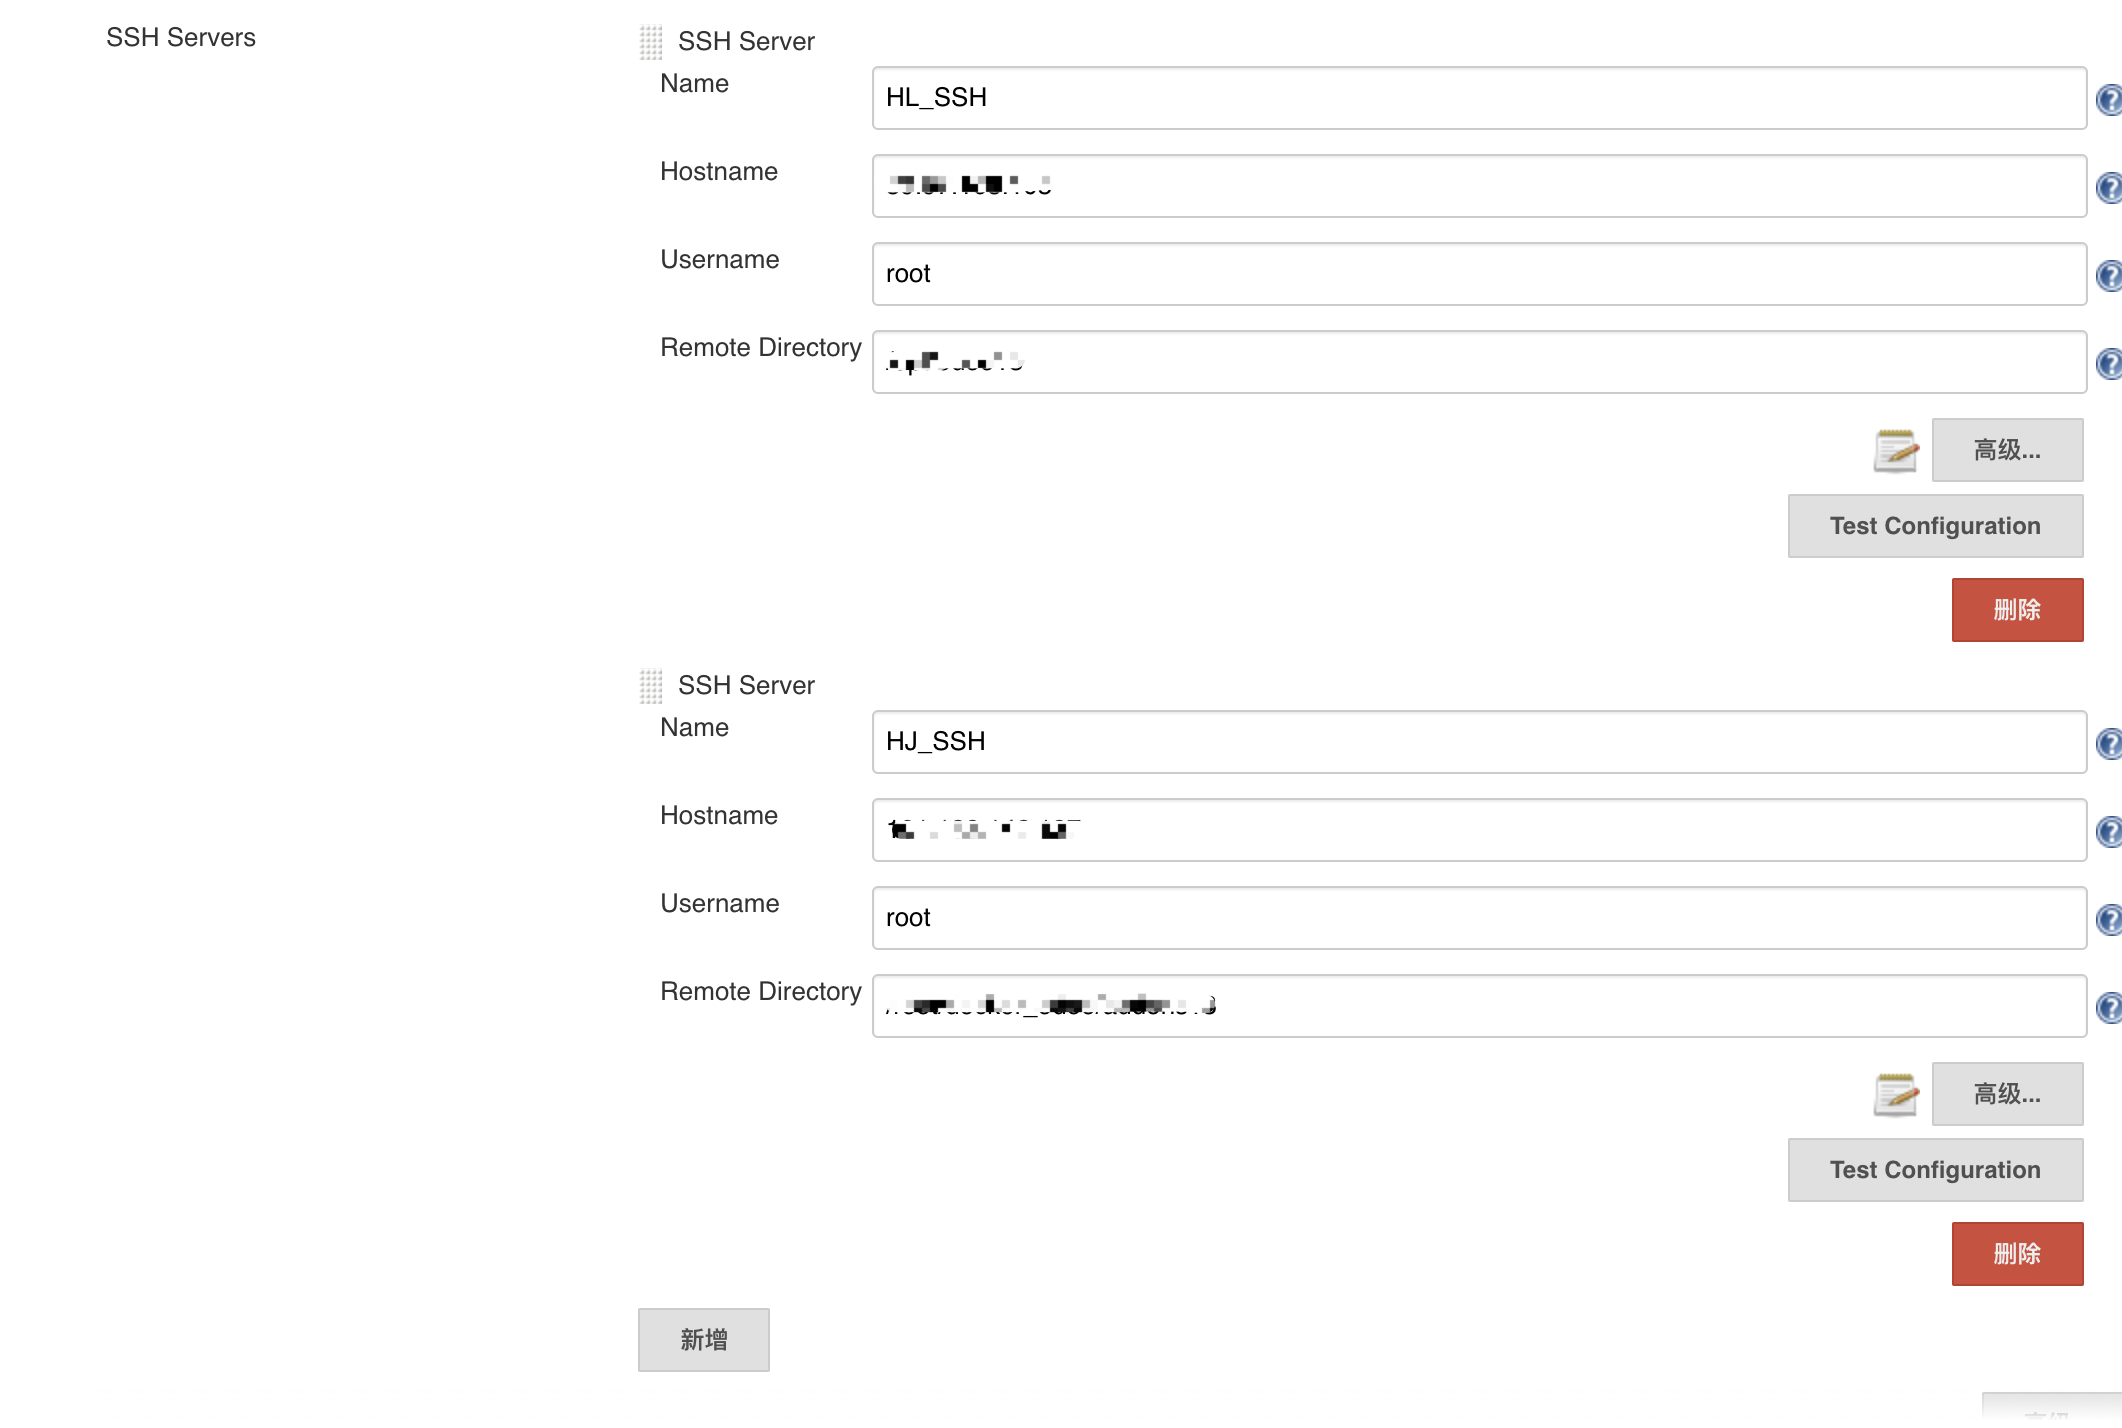Open help for HJ_SSH Name field

(2110, 742)
